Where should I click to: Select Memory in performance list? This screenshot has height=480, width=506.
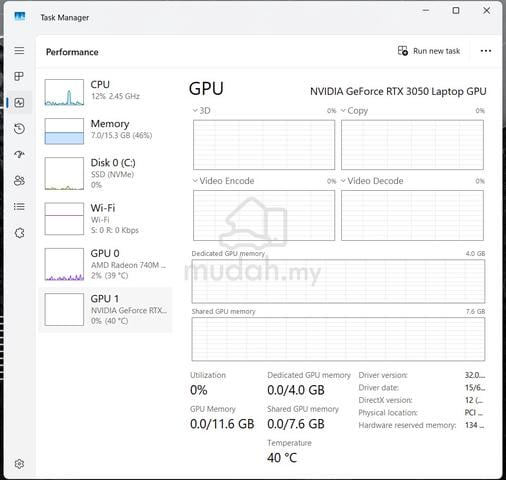105,131
